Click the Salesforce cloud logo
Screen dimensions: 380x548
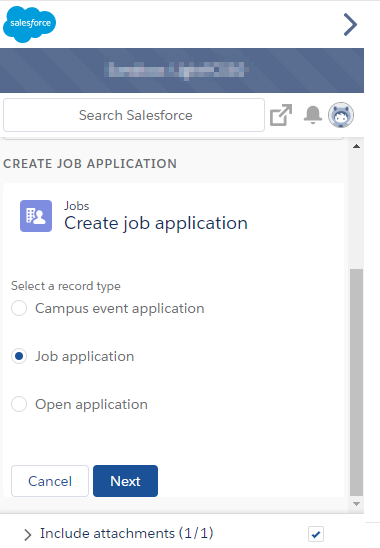pyautogui.click(x=29, y=24)
